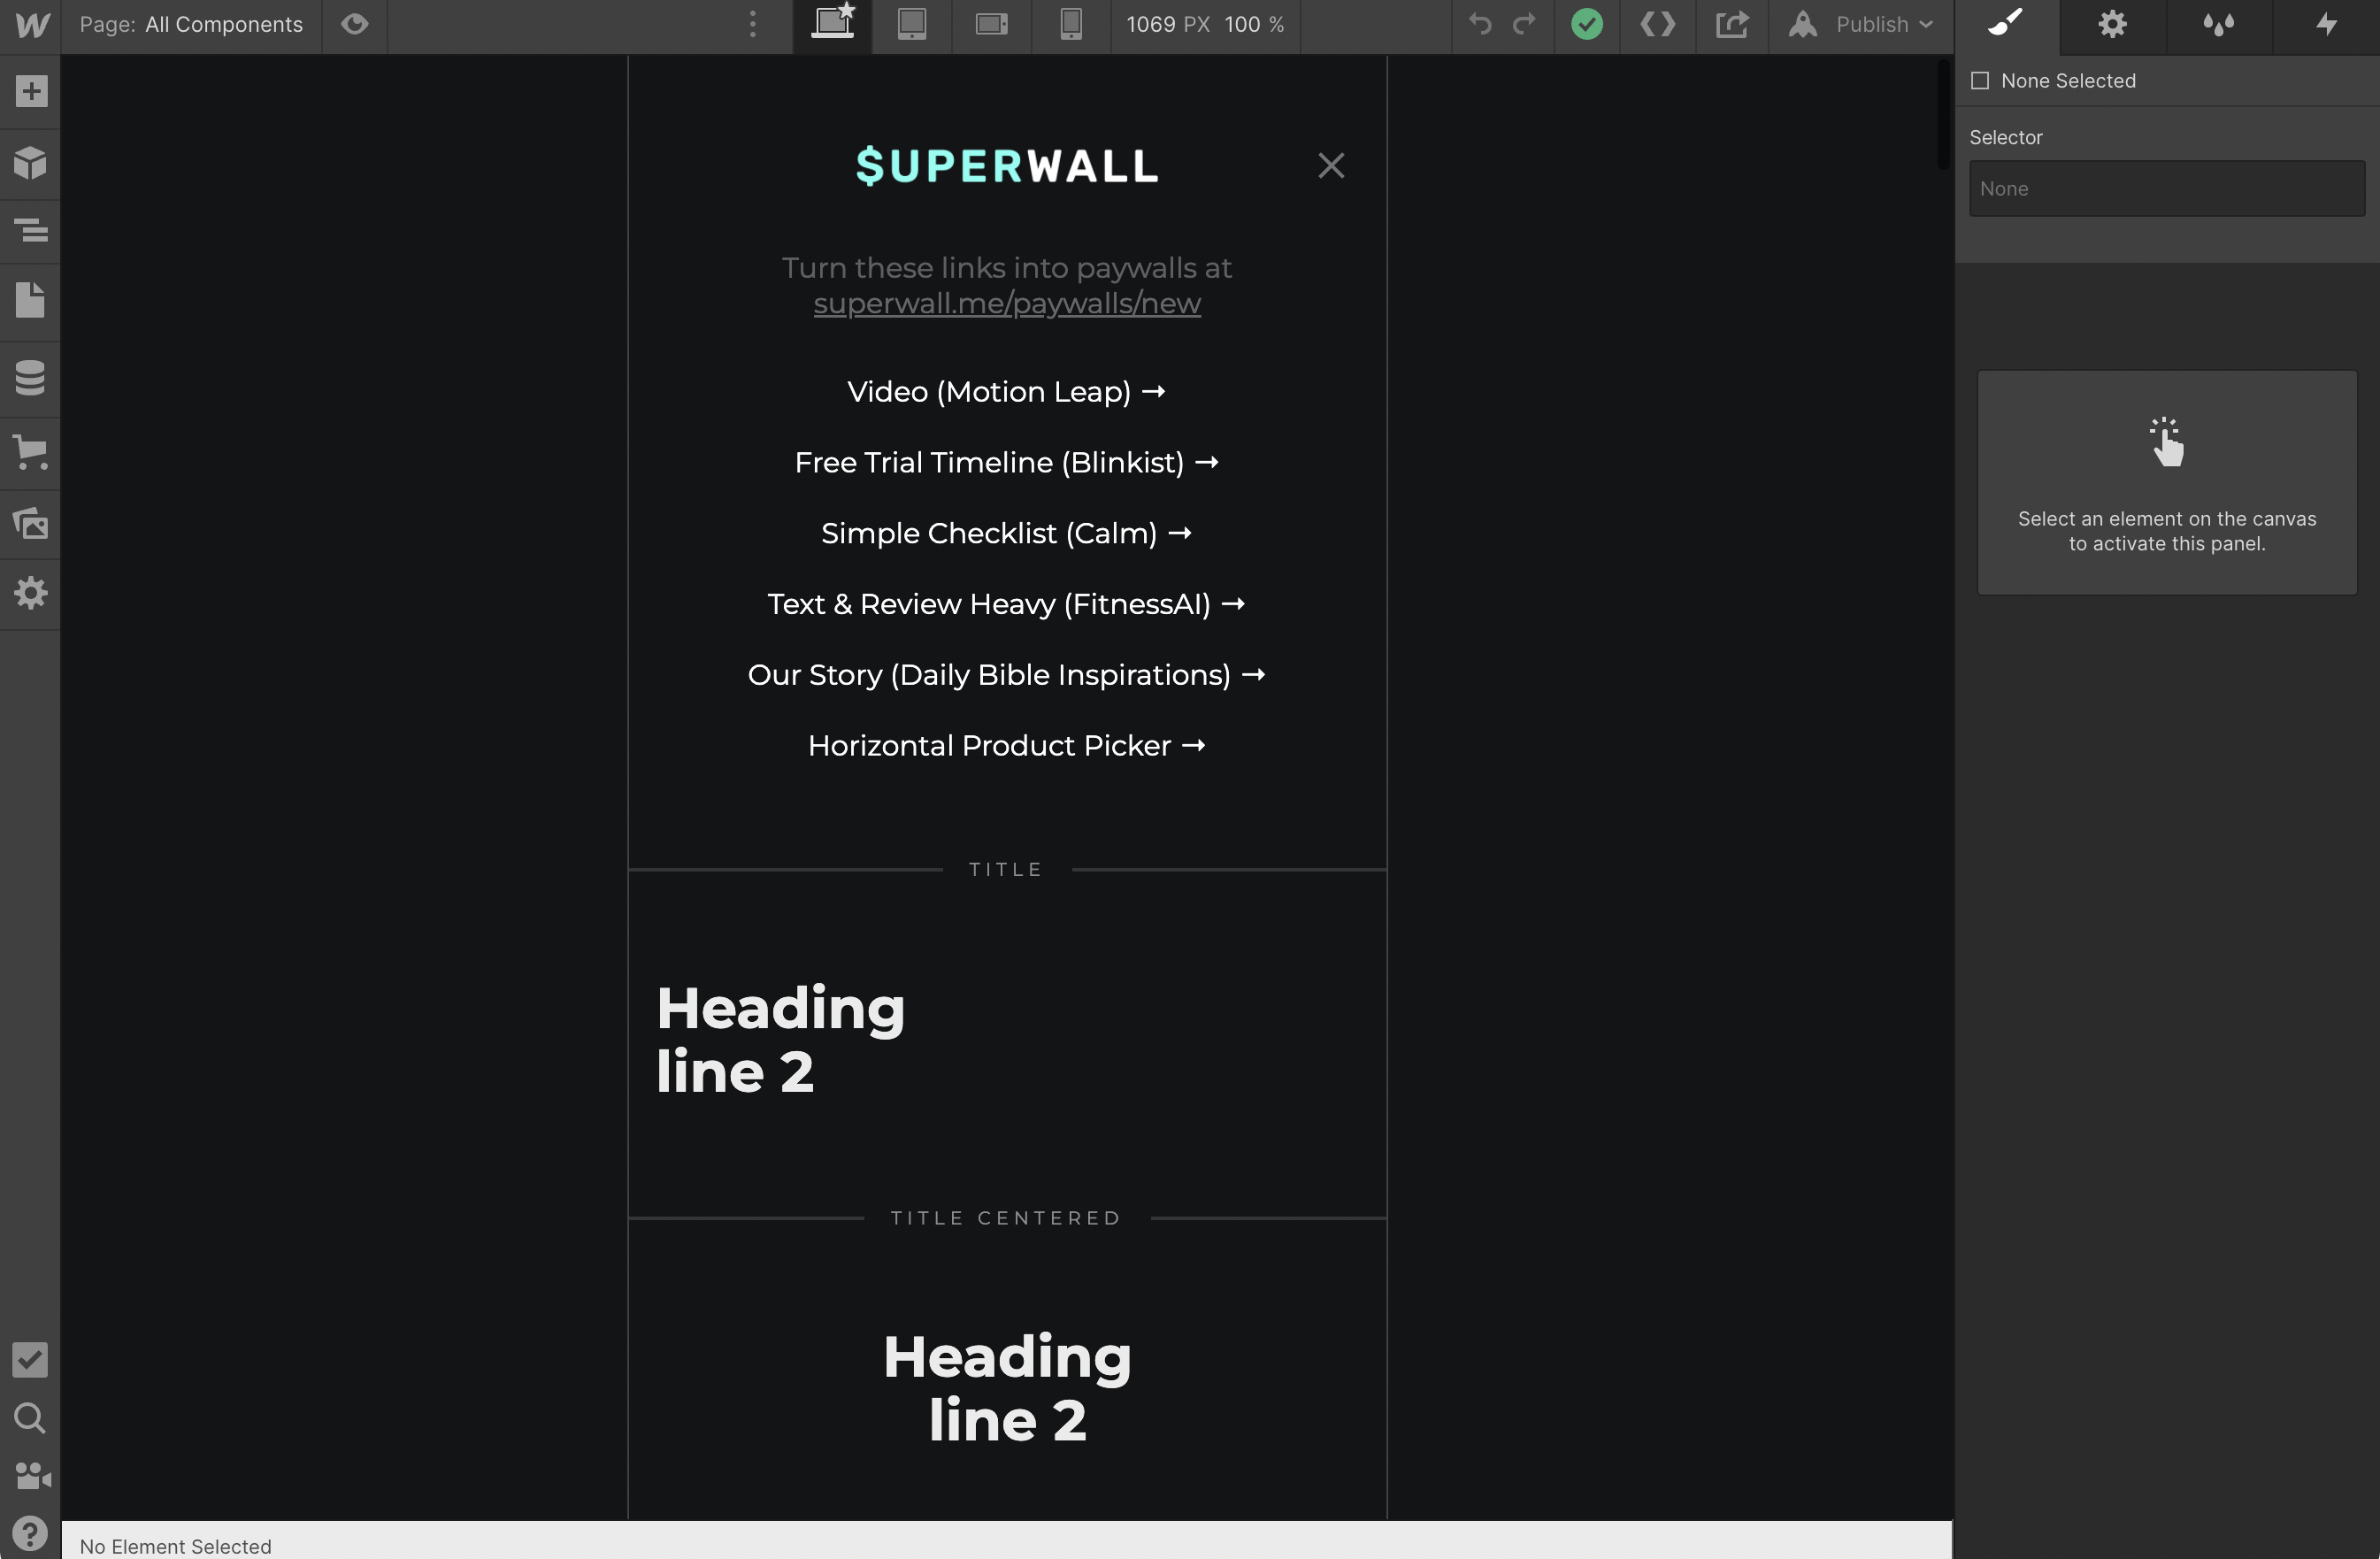Open the Navigator panel
Screen dimensions: 2380x1559
click(30, 231)
